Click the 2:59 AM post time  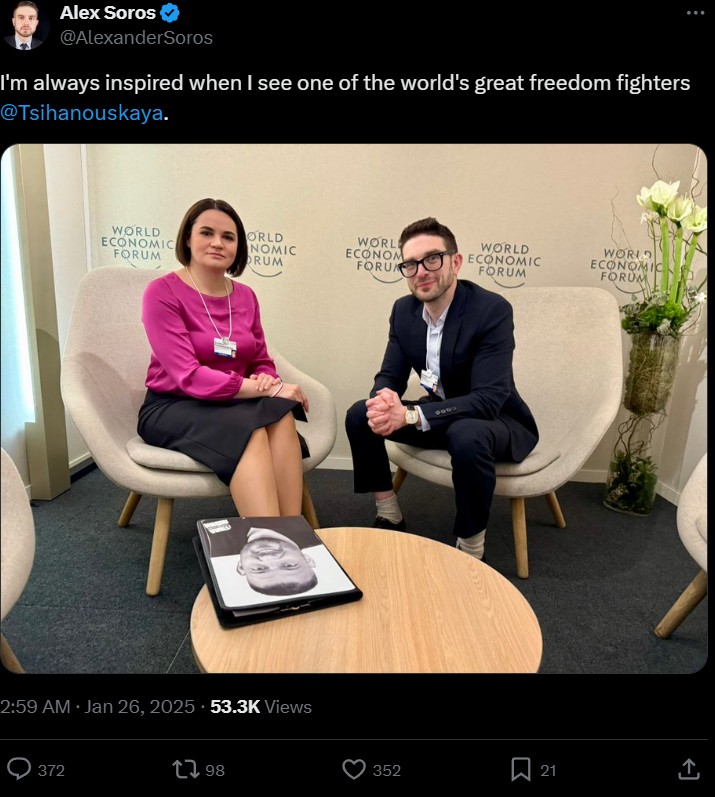pos(35,707)
